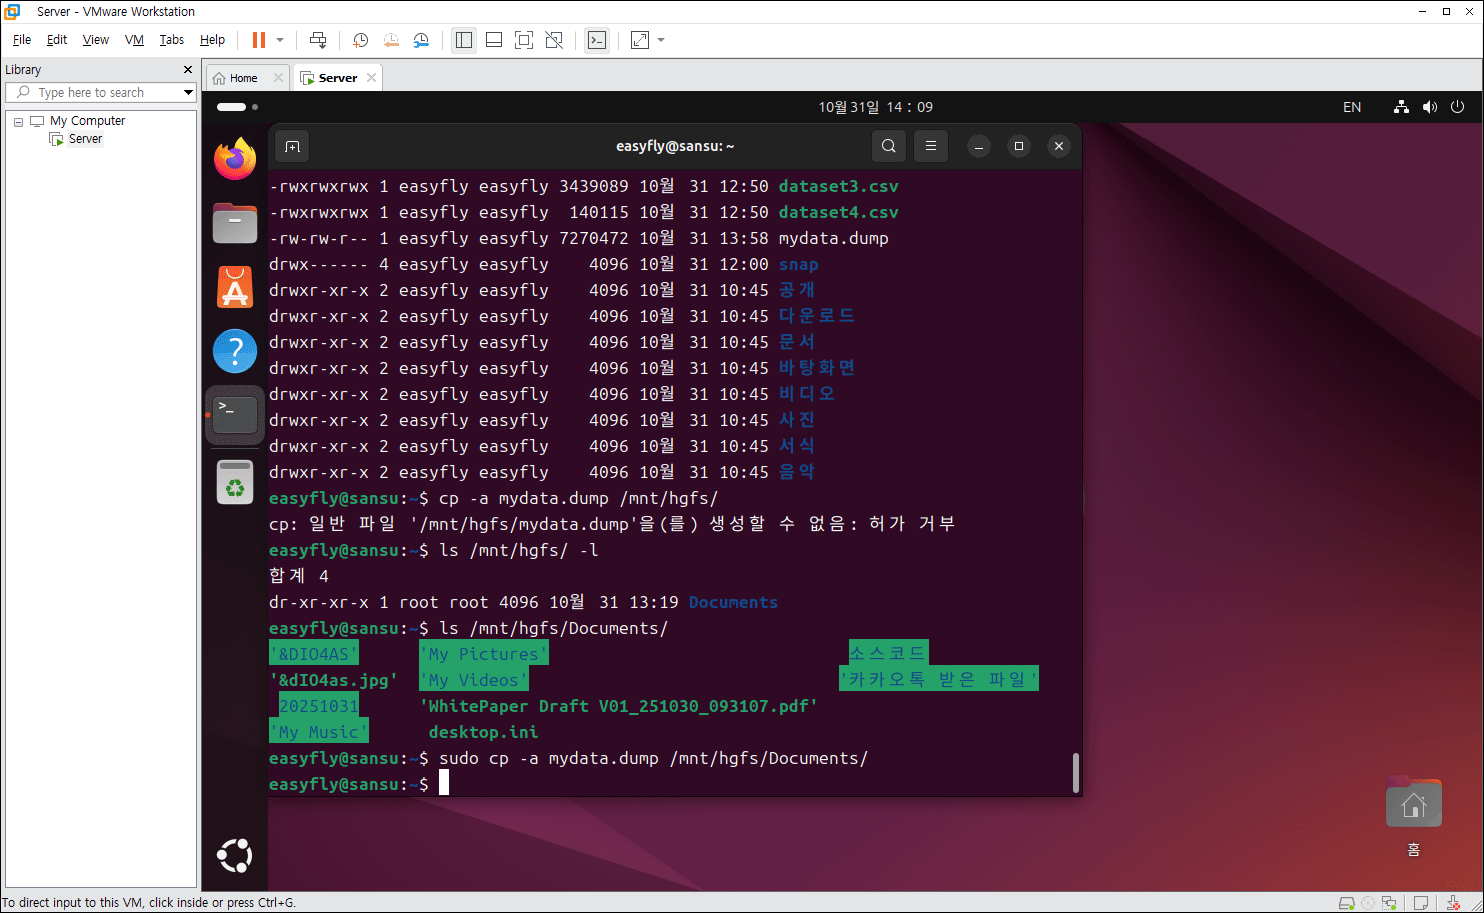Click the stretch guest display icon

point(640,40)
